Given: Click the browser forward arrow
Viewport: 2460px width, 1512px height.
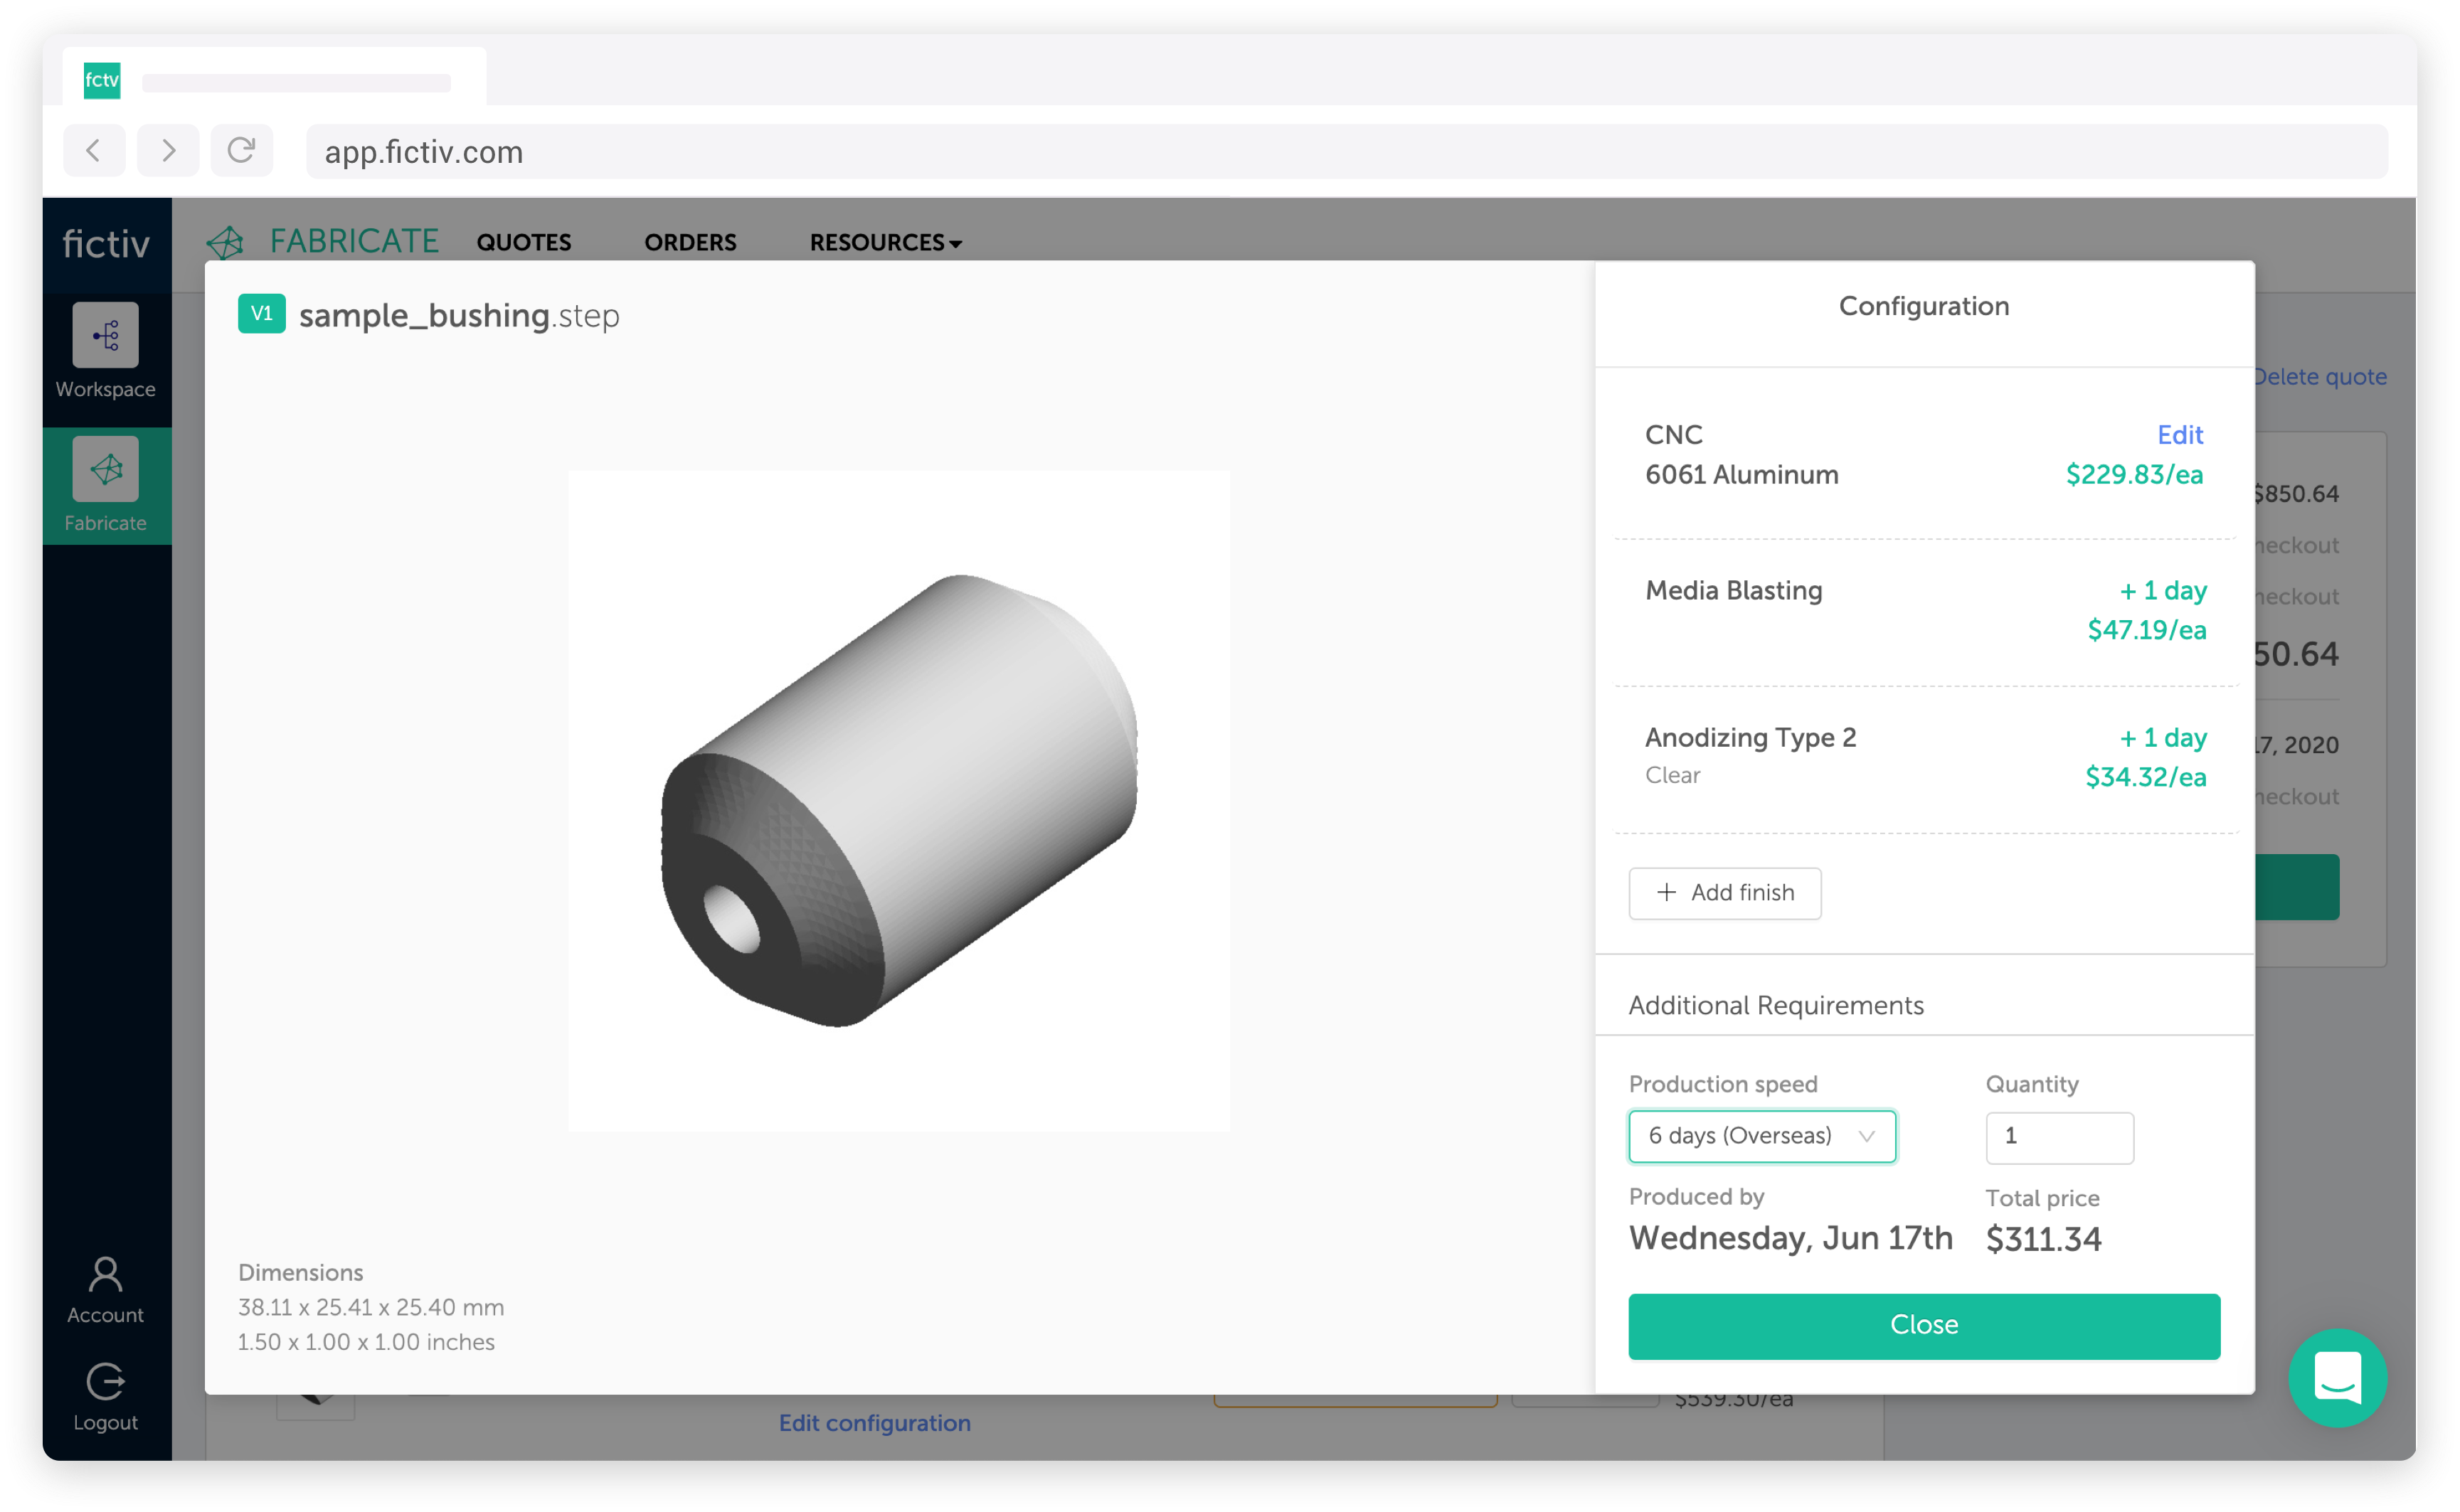Looking at the screenshot, I should 168,151.
